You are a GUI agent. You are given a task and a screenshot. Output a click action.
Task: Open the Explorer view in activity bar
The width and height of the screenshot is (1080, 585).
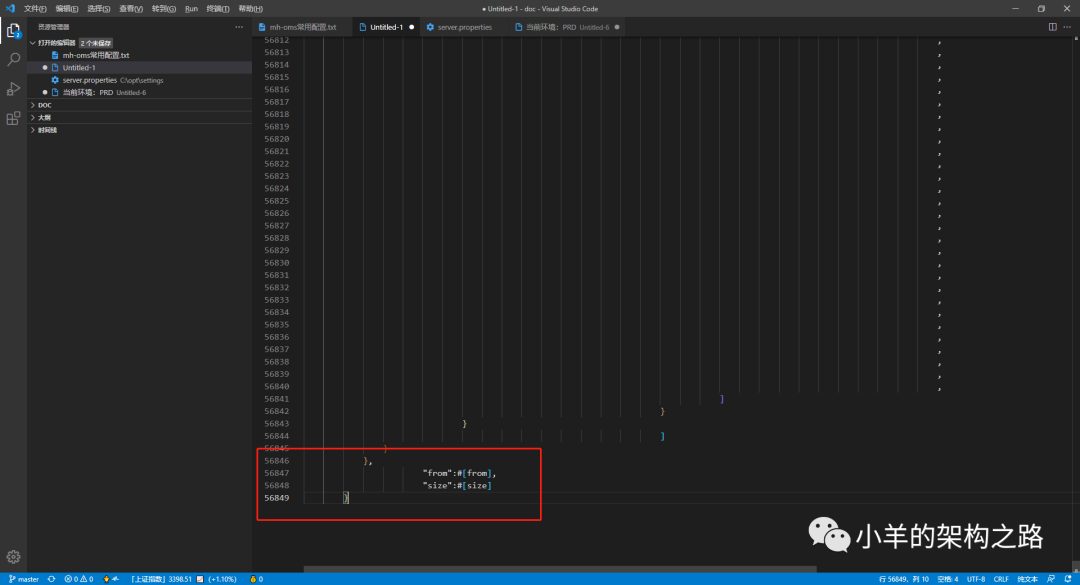[13, 30]
